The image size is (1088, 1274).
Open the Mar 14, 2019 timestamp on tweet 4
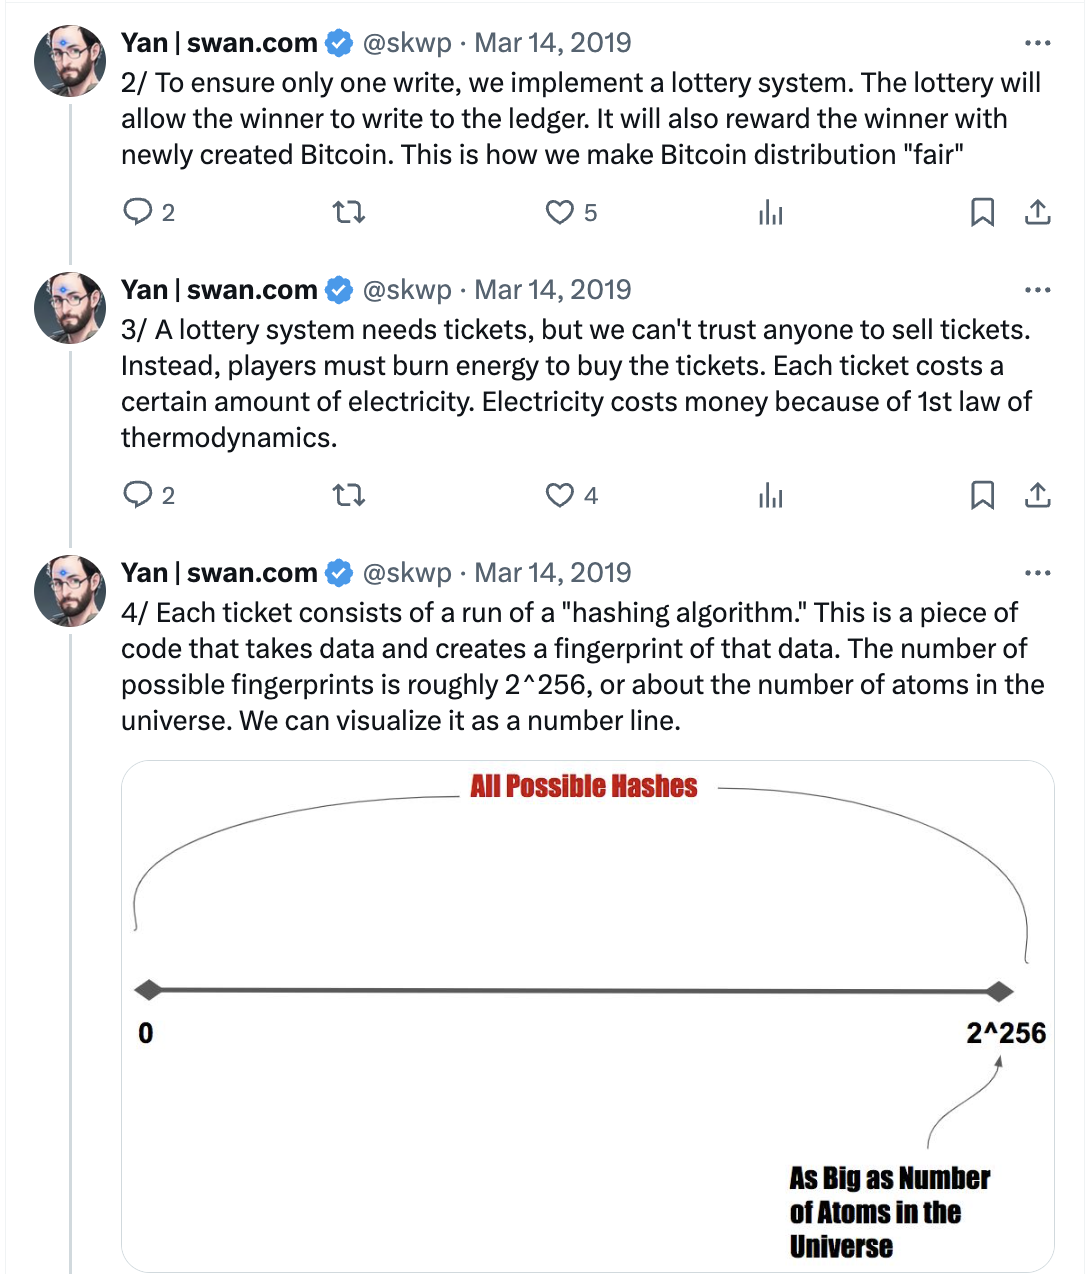[x=554, y=572]
